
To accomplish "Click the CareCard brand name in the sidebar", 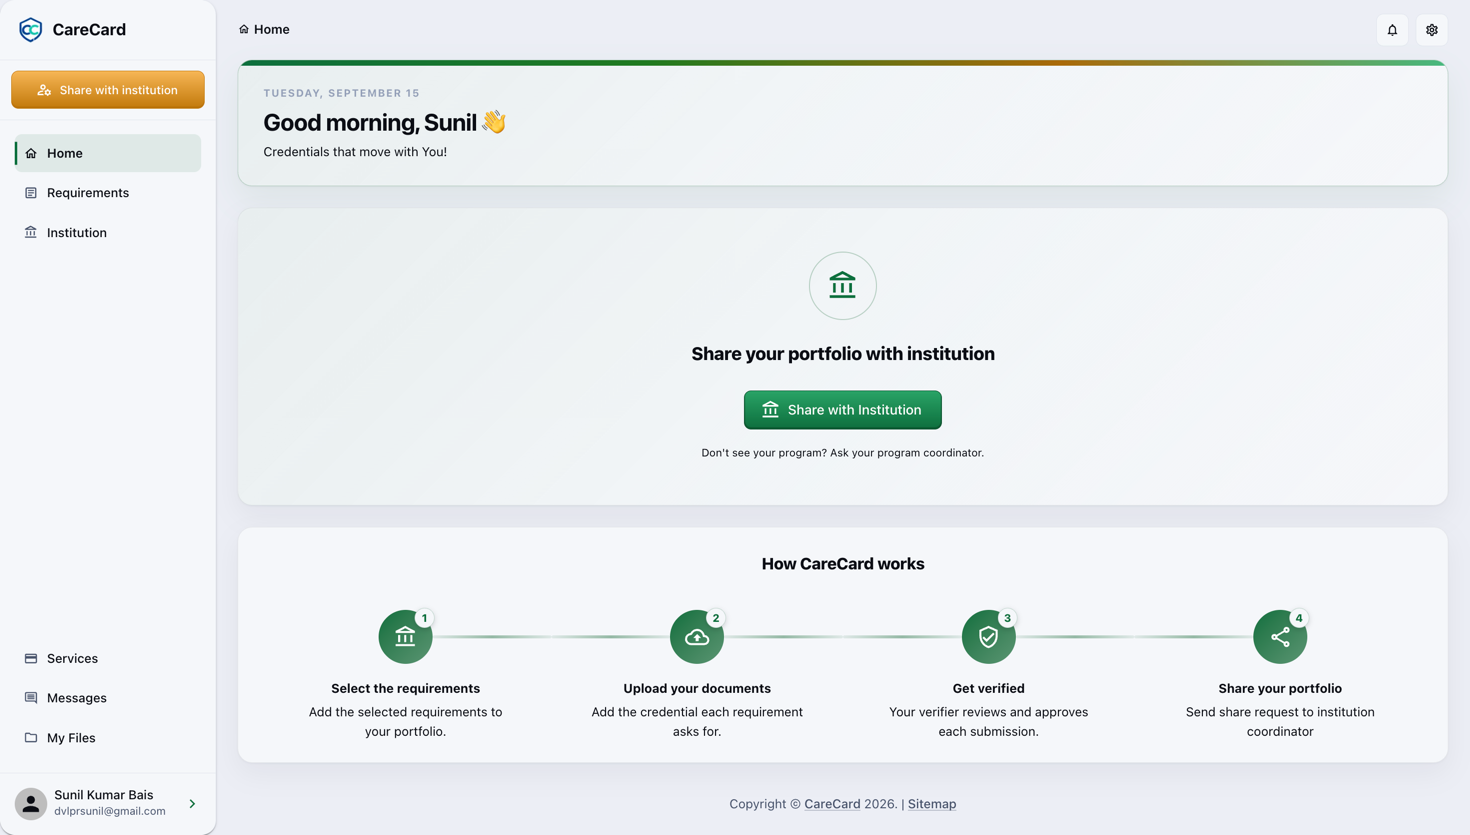I will (x=89, y=29).
